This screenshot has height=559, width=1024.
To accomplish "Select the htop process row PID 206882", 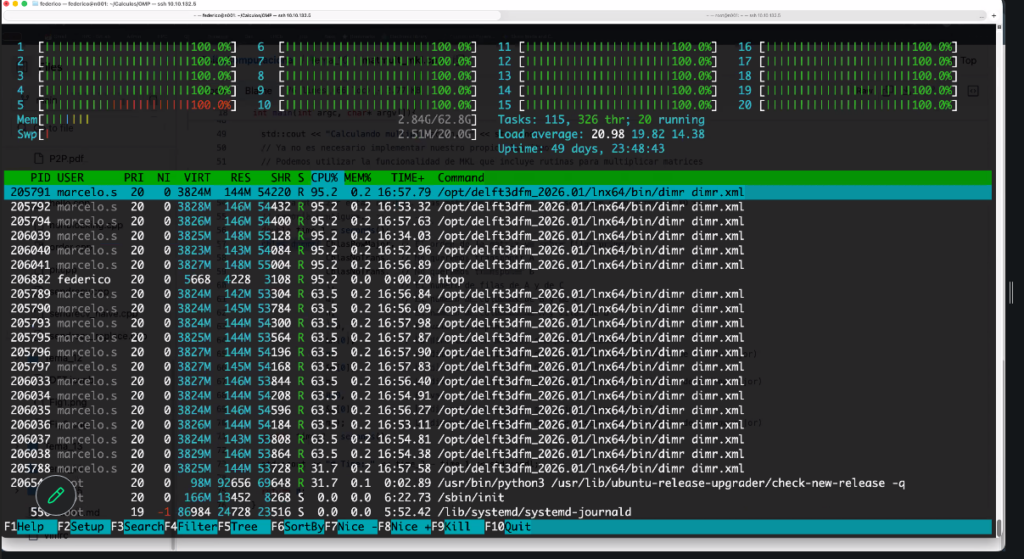I will pos(498,280).
